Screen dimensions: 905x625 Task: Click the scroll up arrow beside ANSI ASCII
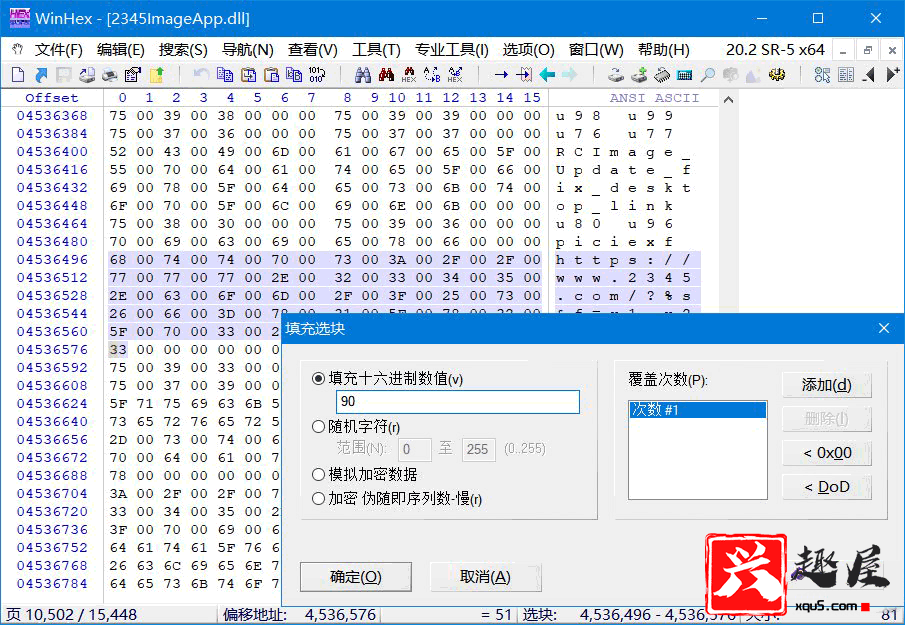point(728,100)
